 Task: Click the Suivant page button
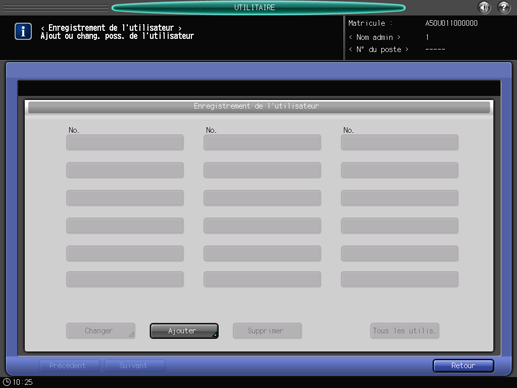pyautogui.click(x=135, y=366)
